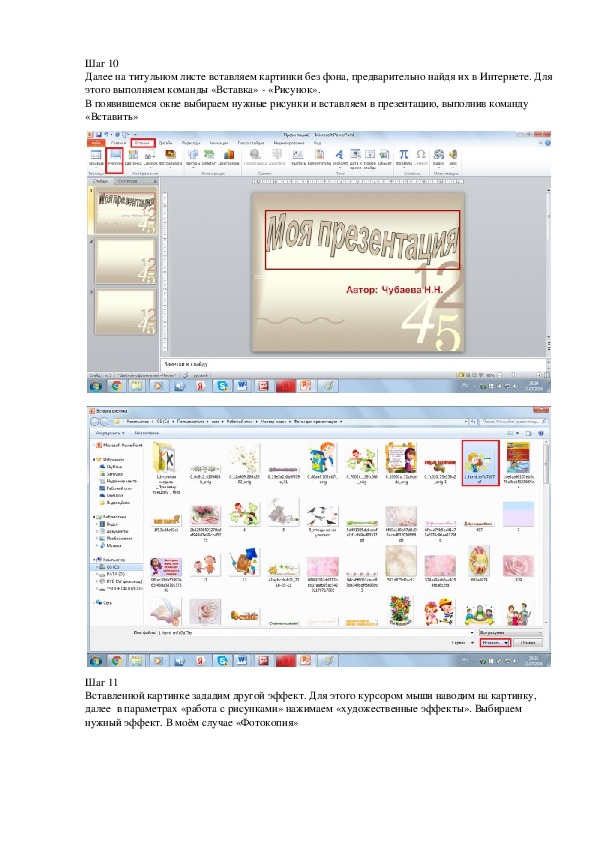Open the Таблица (Table) tool in the ribbon
Viewport: 595px width, 842px height.
[96, 157]
